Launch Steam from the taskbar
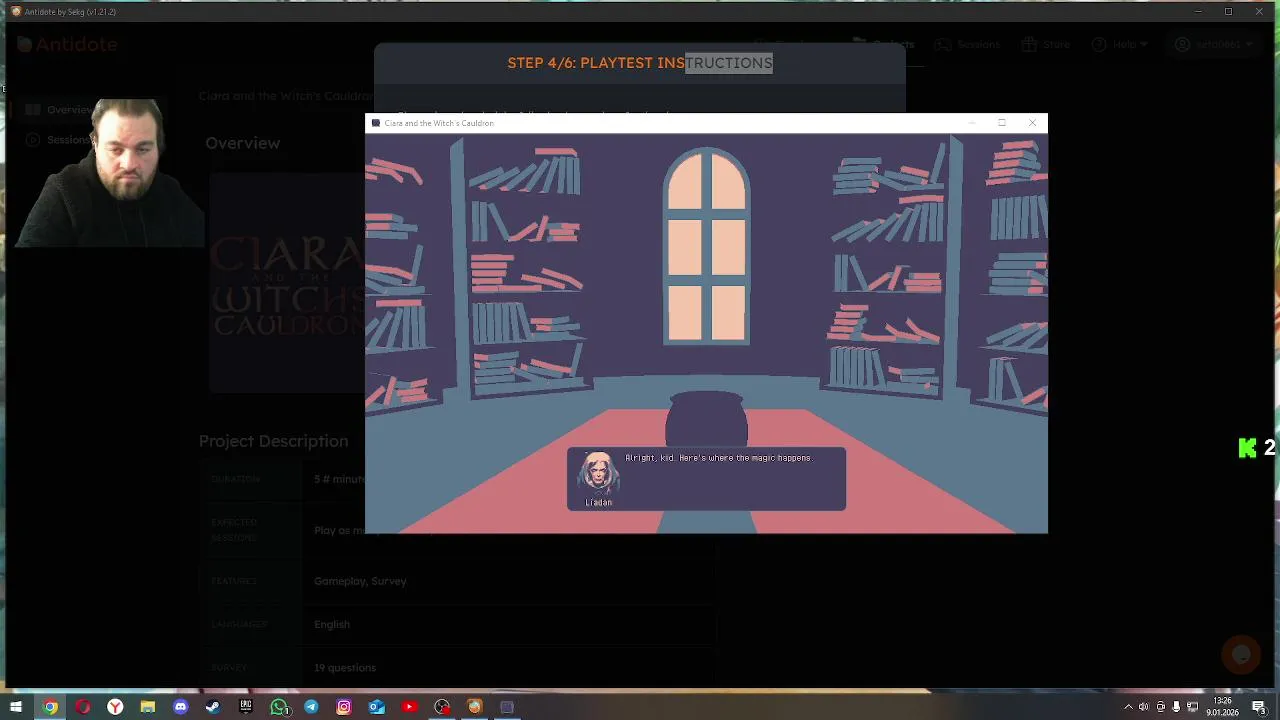This screenshot has width=1280, height=720. click(213, 707)
